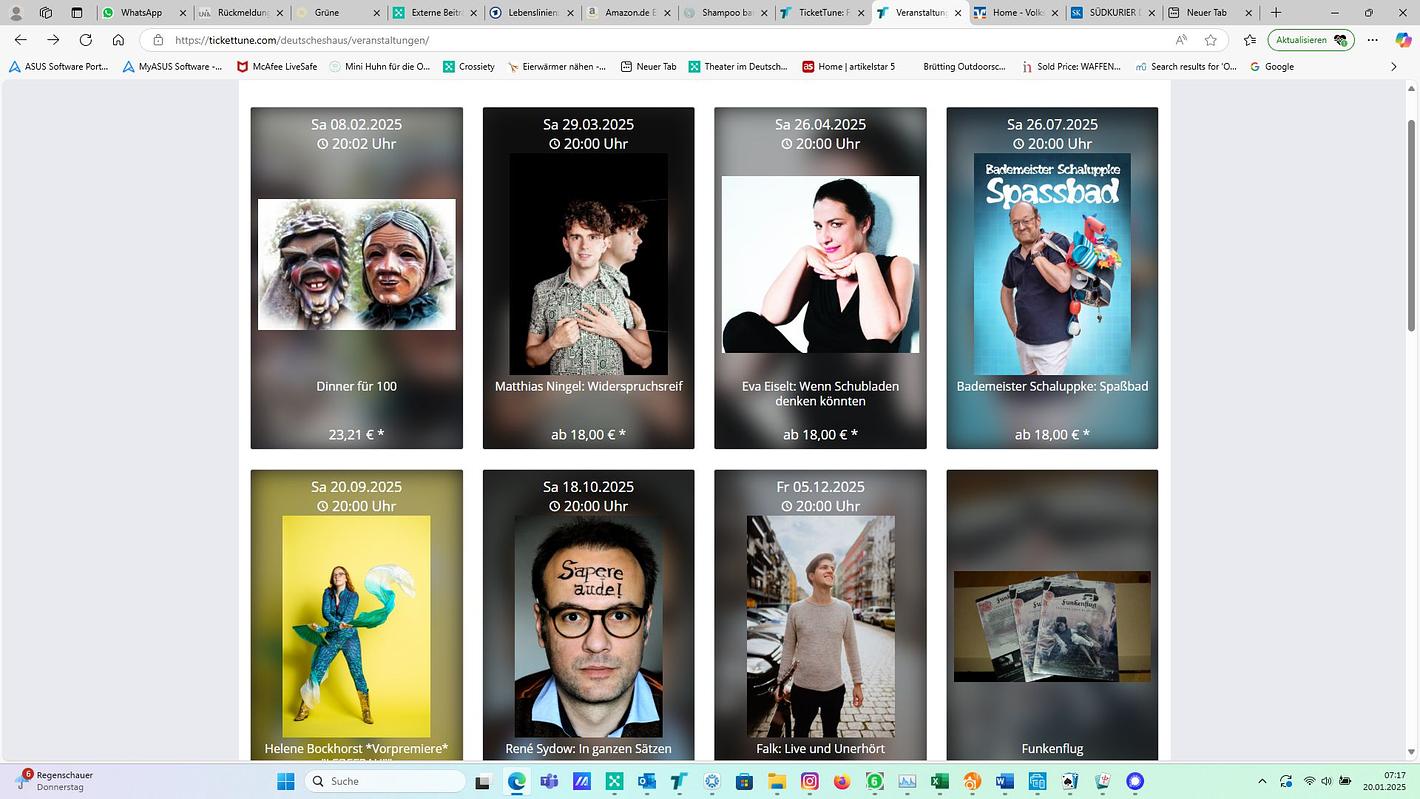Image resolution: width=1420 pixels, height=799 pixels.
Task: Open the Dinner für 100 event card
Action: click(x=357, y=278)
